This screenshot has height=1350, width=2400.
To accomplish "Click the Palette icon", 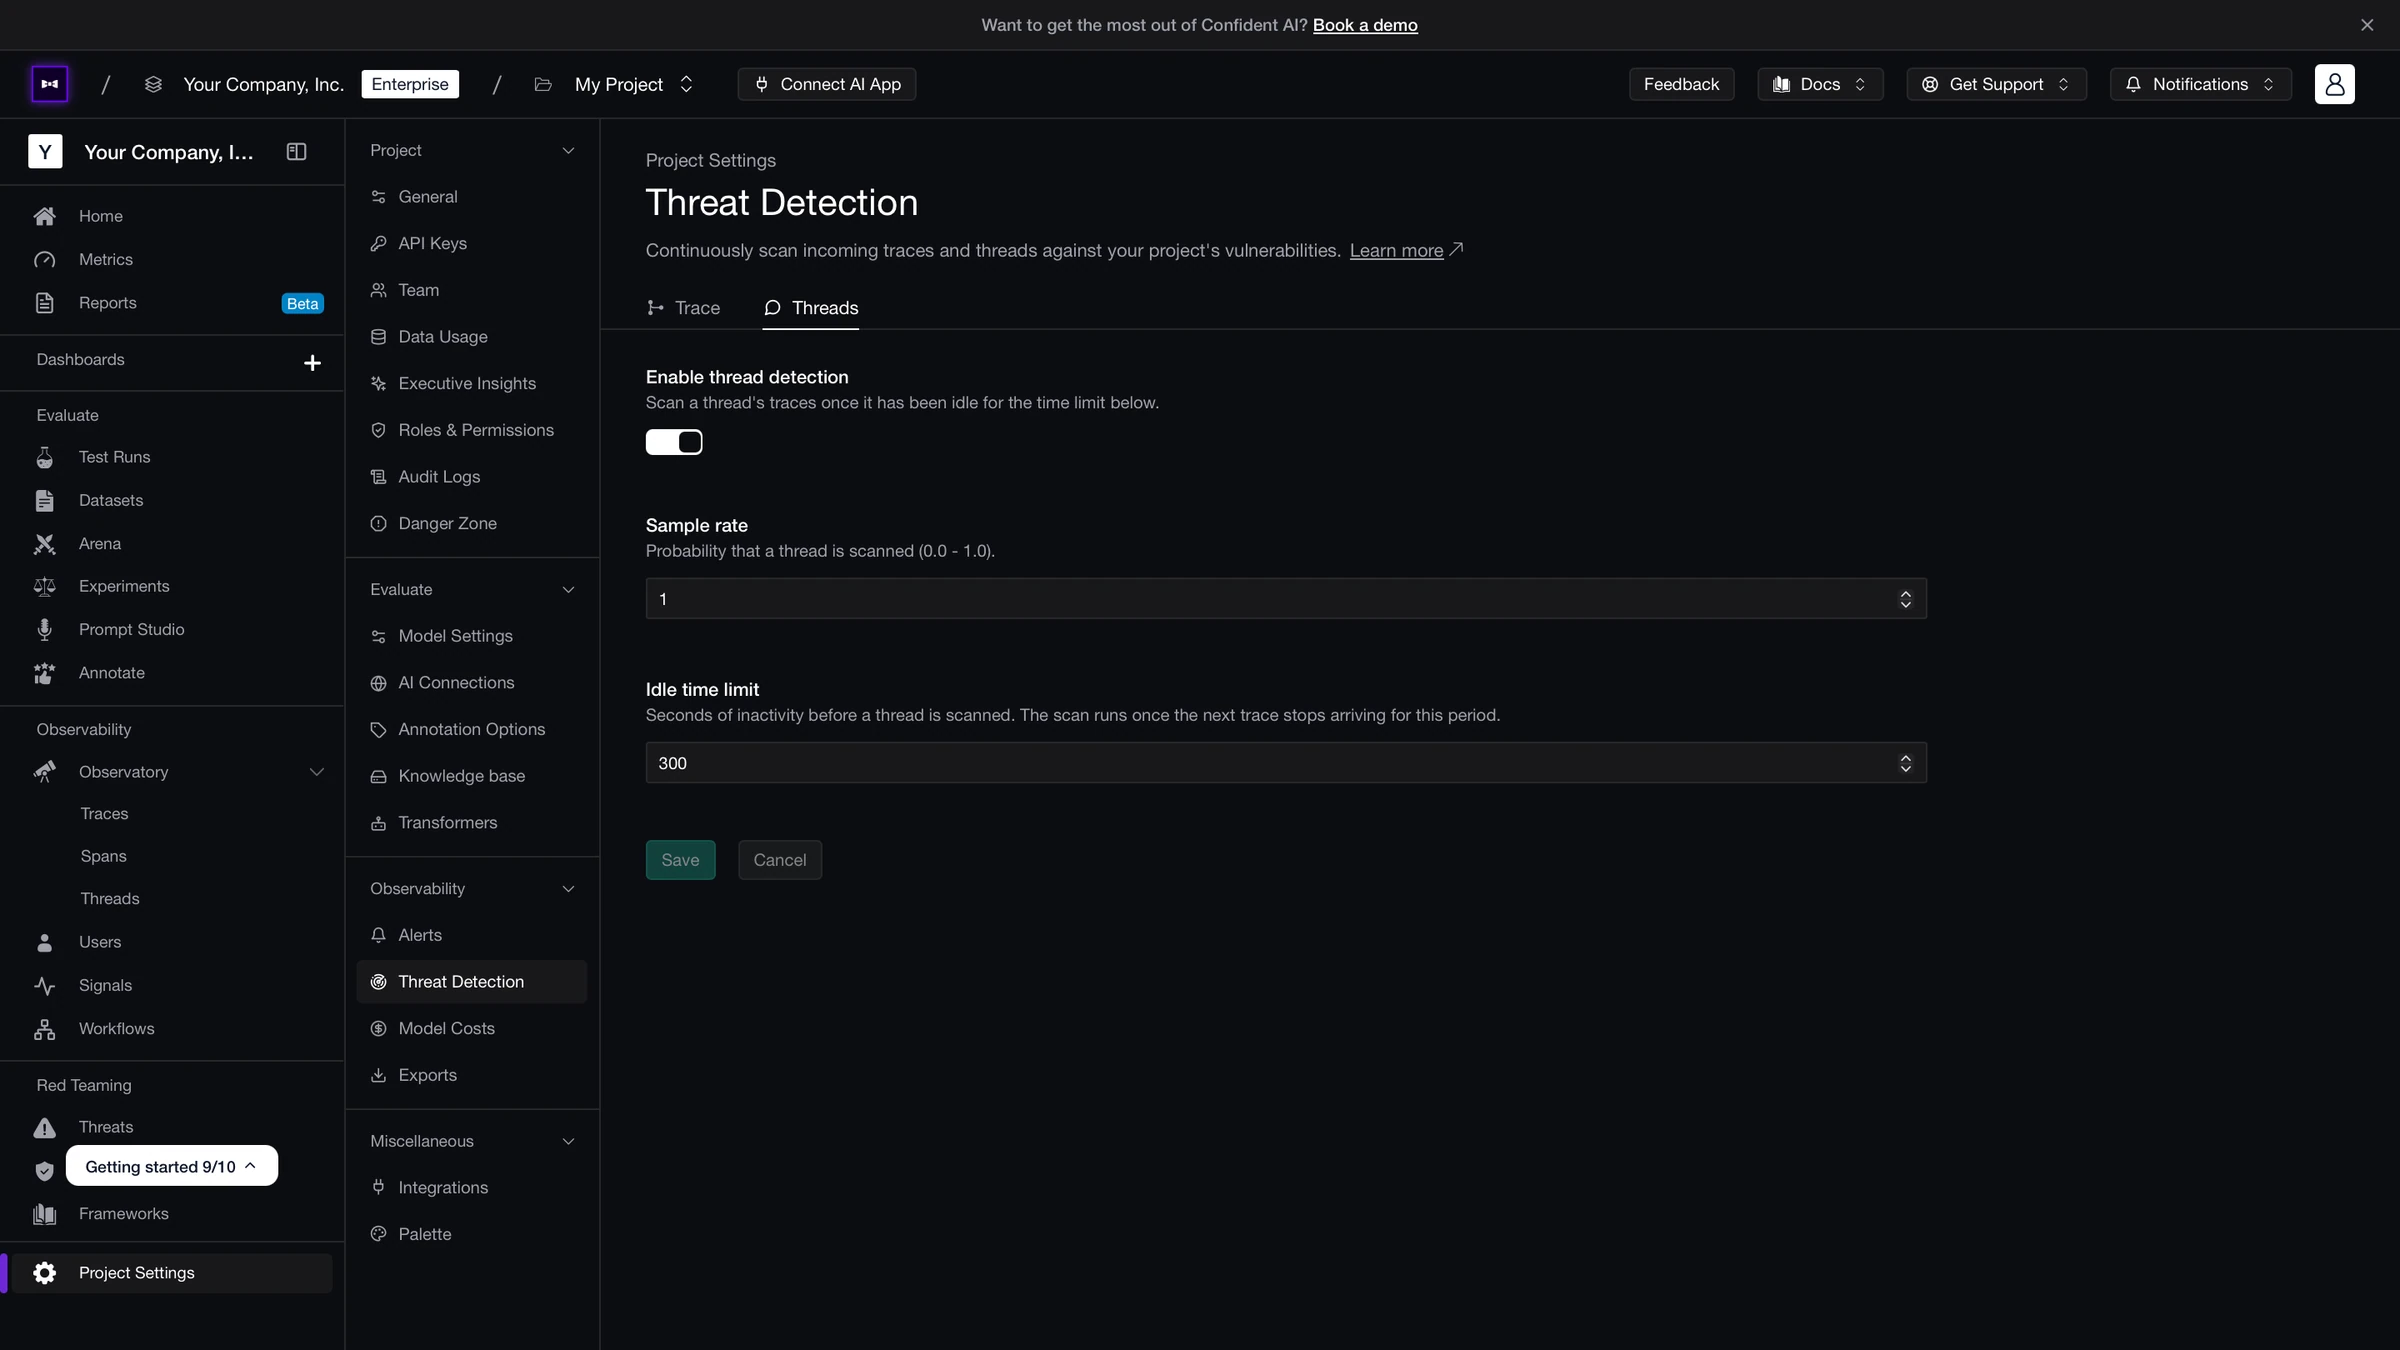I will [378, 1234].
